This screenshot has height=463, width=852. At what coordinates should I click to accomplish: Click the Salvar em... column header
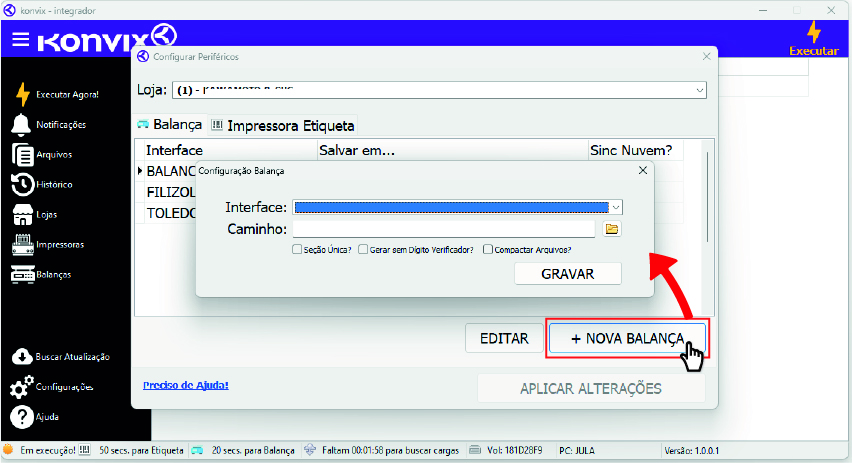click(453, 151)
